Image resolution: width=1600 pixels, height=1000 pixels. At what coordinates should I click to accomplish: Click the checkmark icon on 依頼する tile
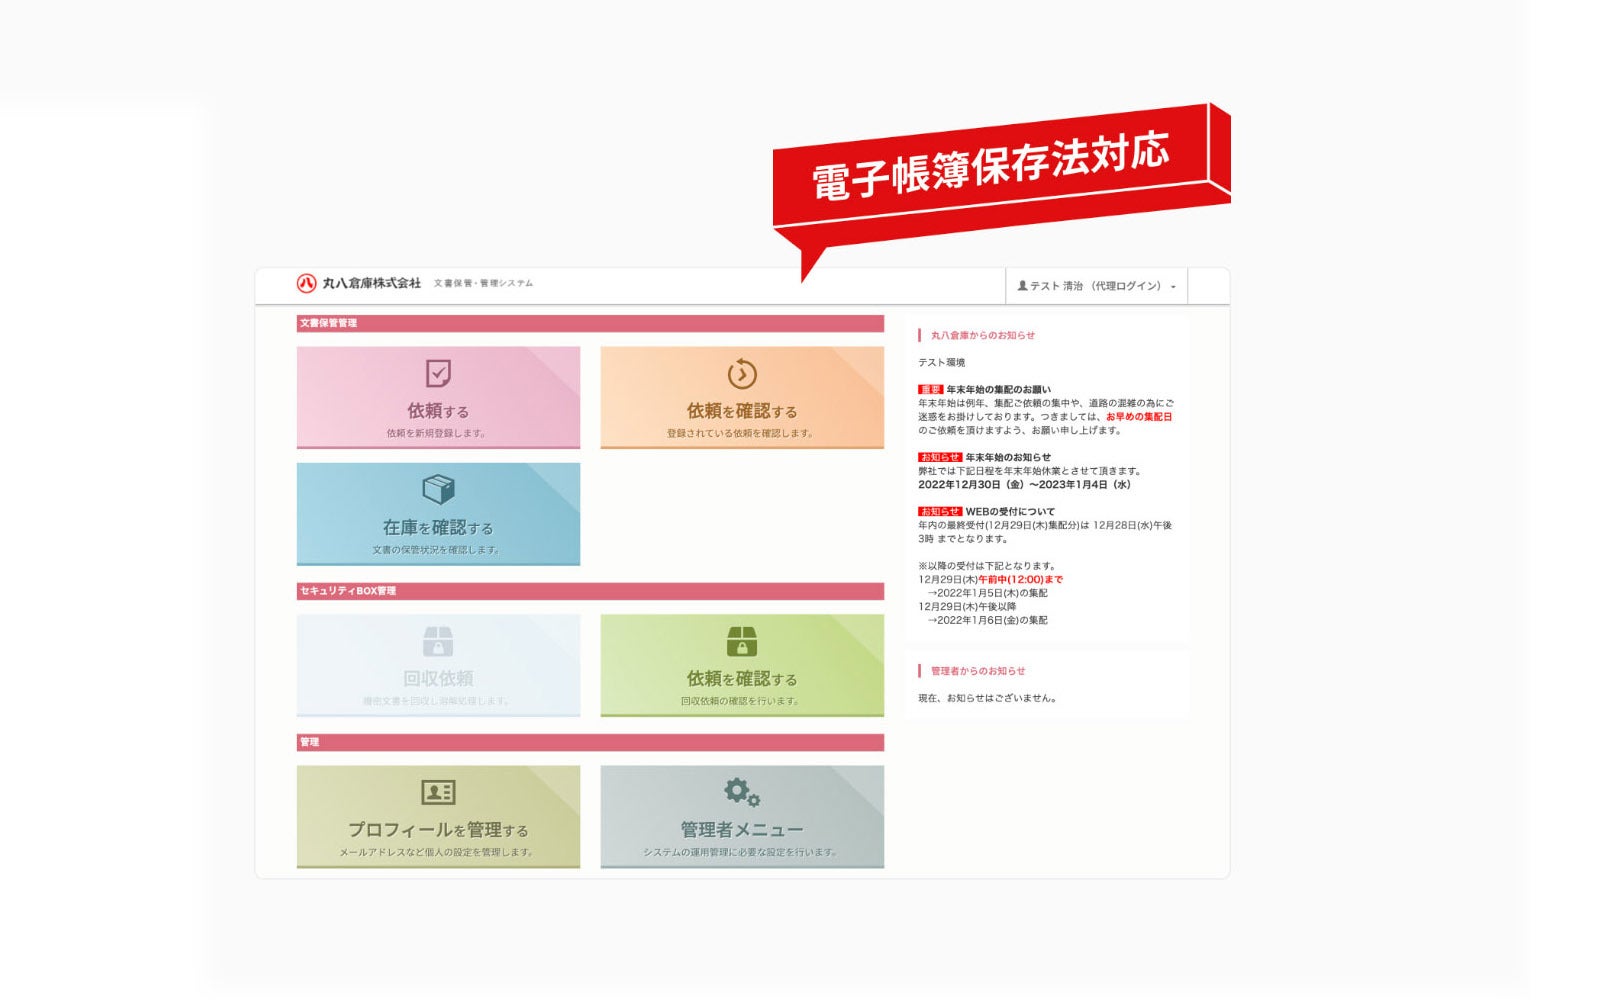[x=438, y=373]
